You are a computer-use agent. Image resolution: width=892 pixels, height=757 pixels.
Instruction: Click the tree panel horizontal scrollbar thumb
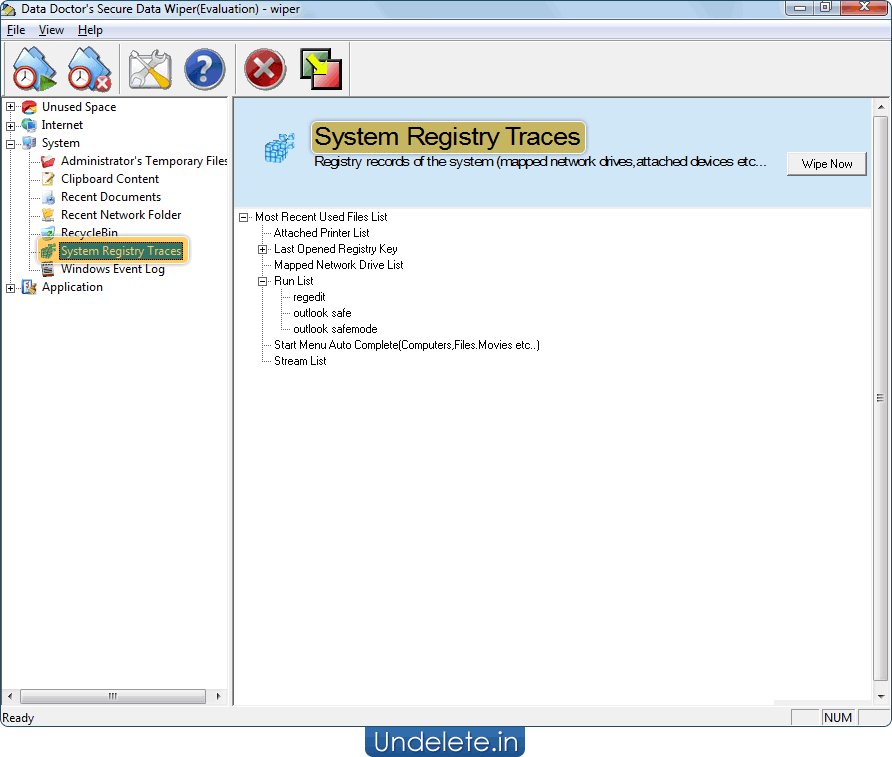tap(113, 696)
